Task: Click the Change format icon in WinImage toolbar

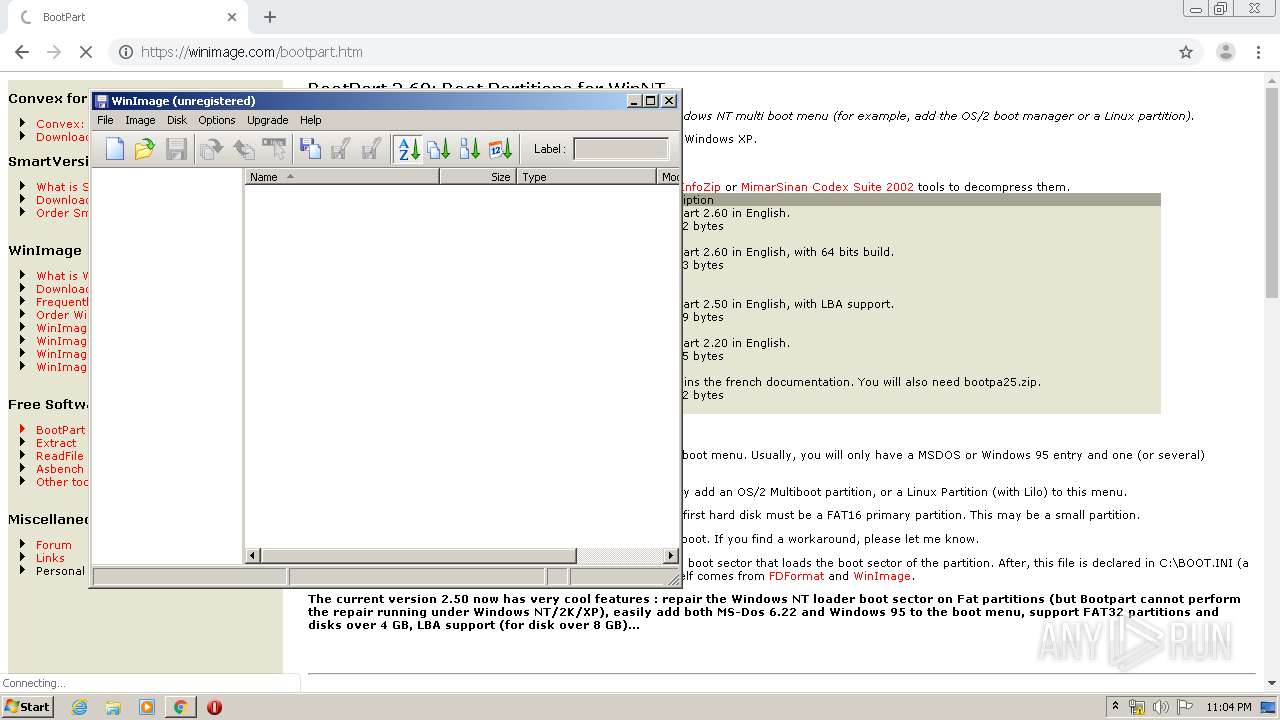Action: (274, 149)
